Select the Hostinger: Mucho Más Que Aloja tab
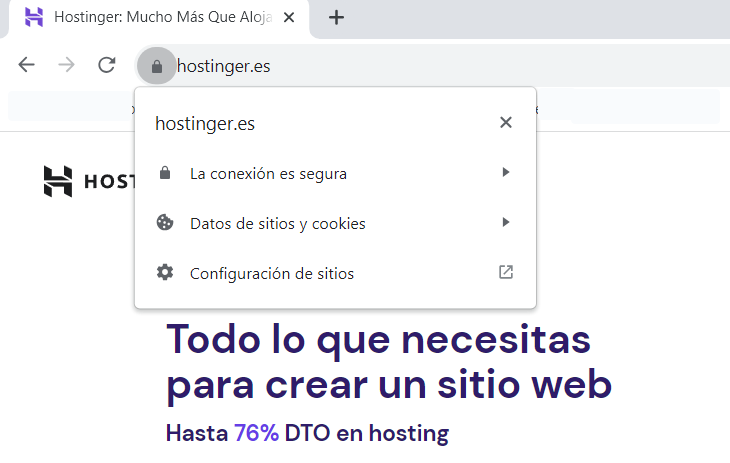The width and height of the screenshot is (730, 463). pos(159,18)
